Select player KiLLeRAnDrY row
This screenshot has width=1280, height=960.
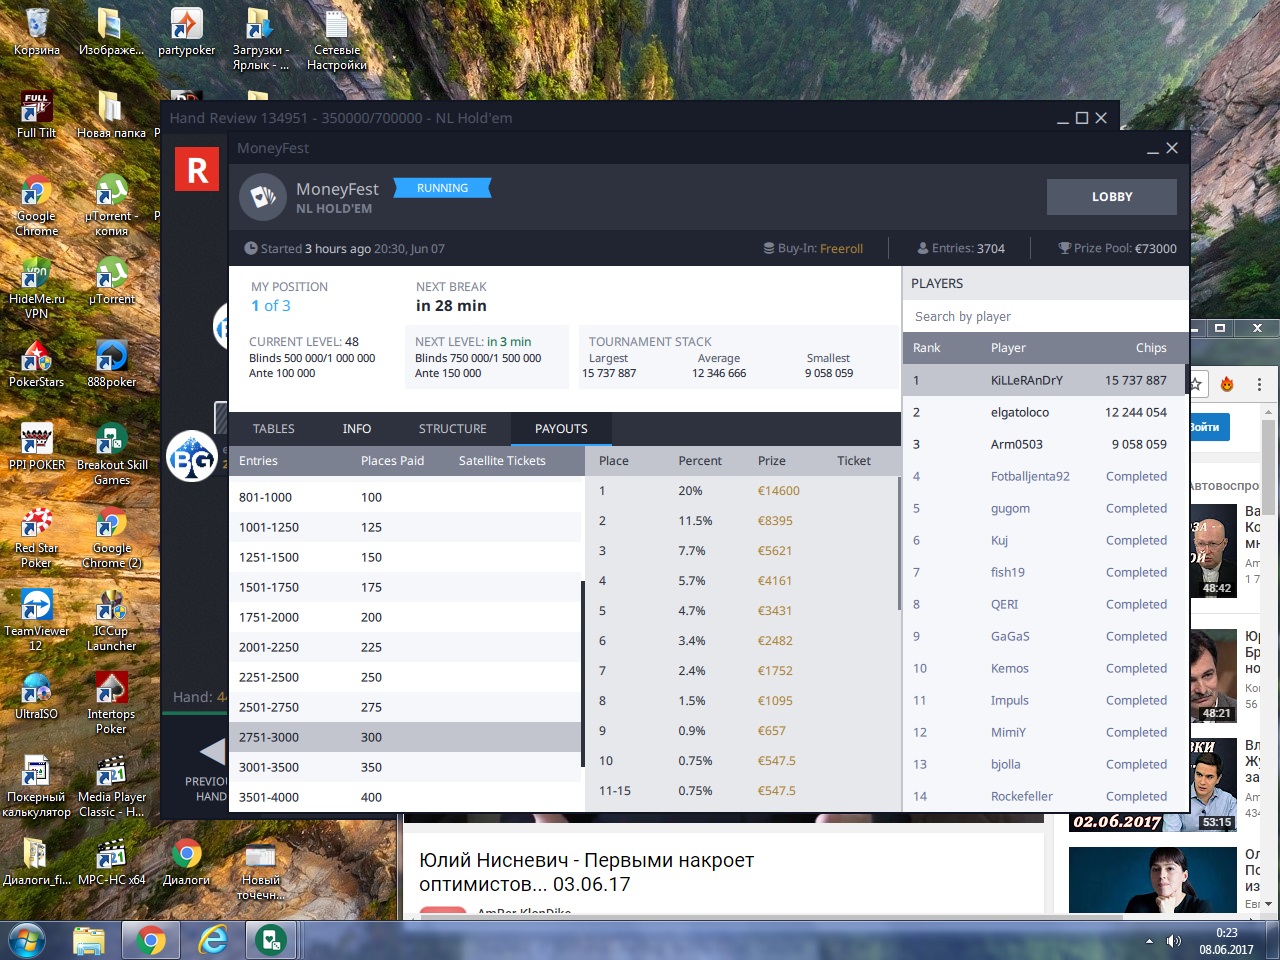[1044, 380]
